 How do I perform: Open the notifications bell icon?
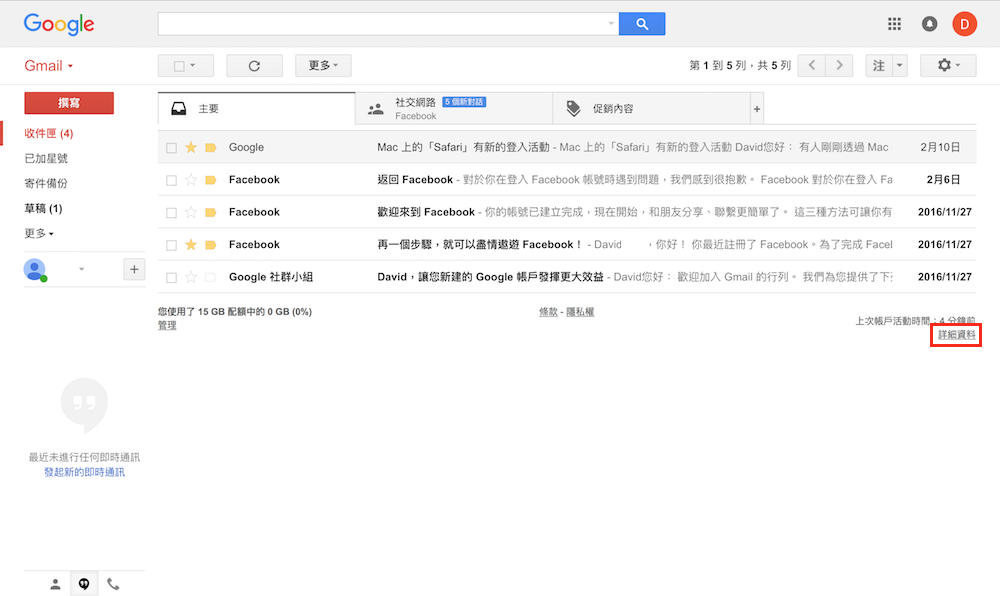(929, 24)
